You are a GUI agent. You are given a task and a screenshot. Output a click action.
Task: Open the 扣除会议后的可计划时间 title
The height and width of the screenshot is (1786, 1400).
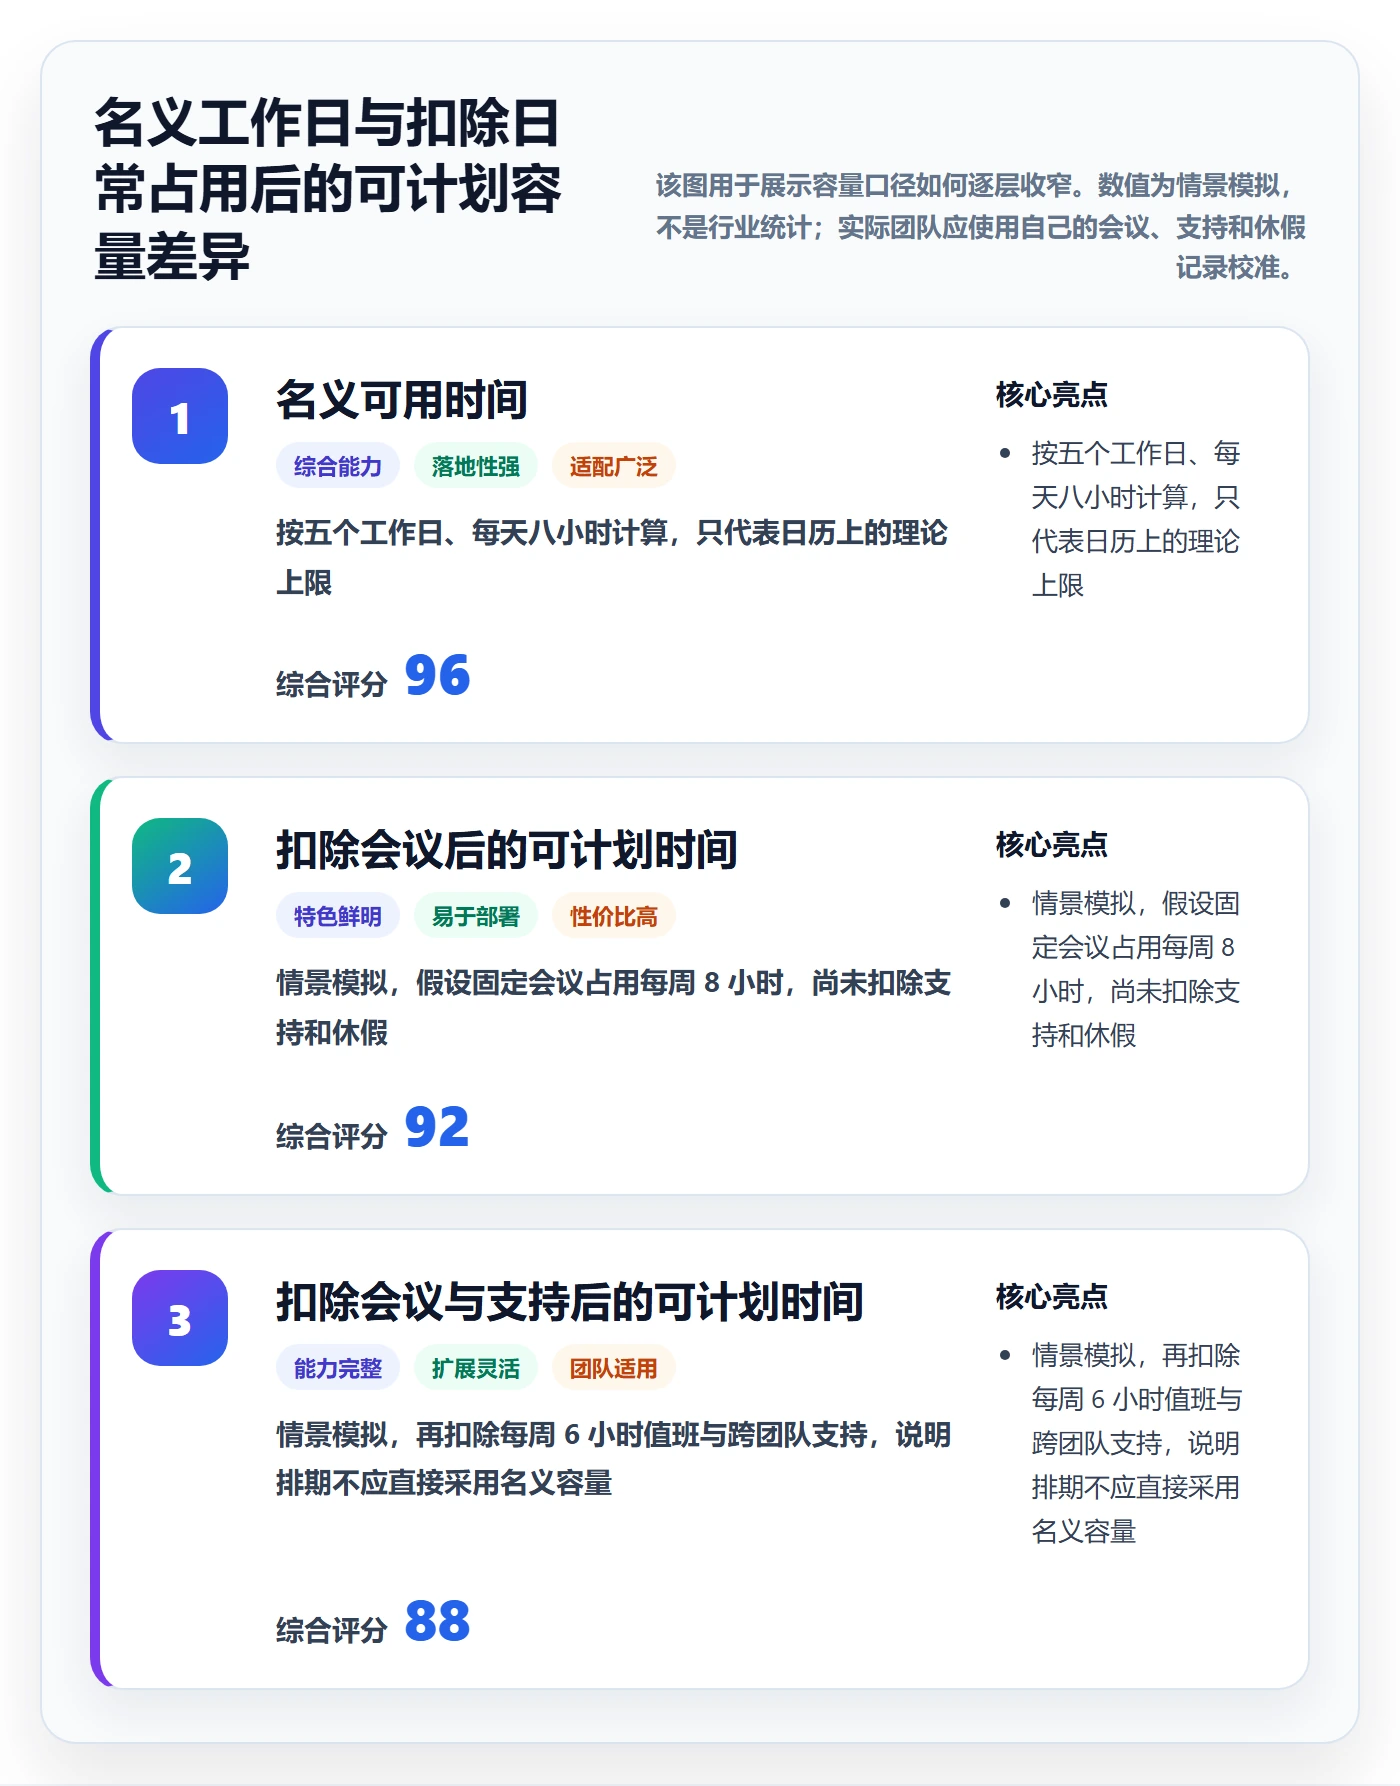tap(507, 850)
